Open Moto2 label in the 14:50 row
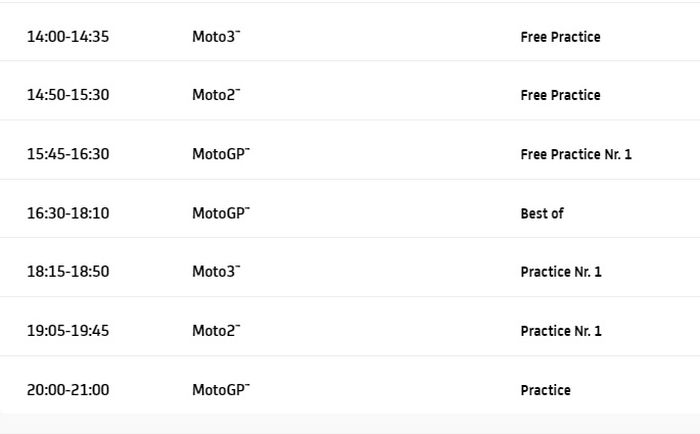 point(216,95)
